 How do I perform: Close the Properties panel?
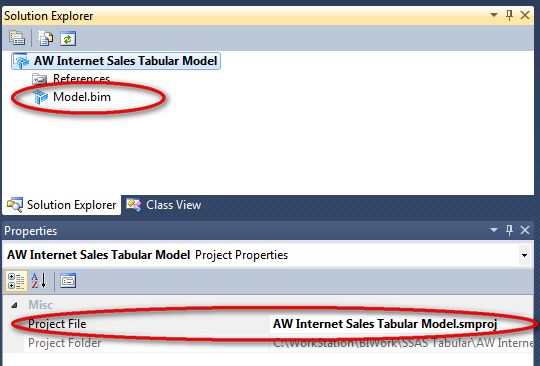[x=525, y=230]
